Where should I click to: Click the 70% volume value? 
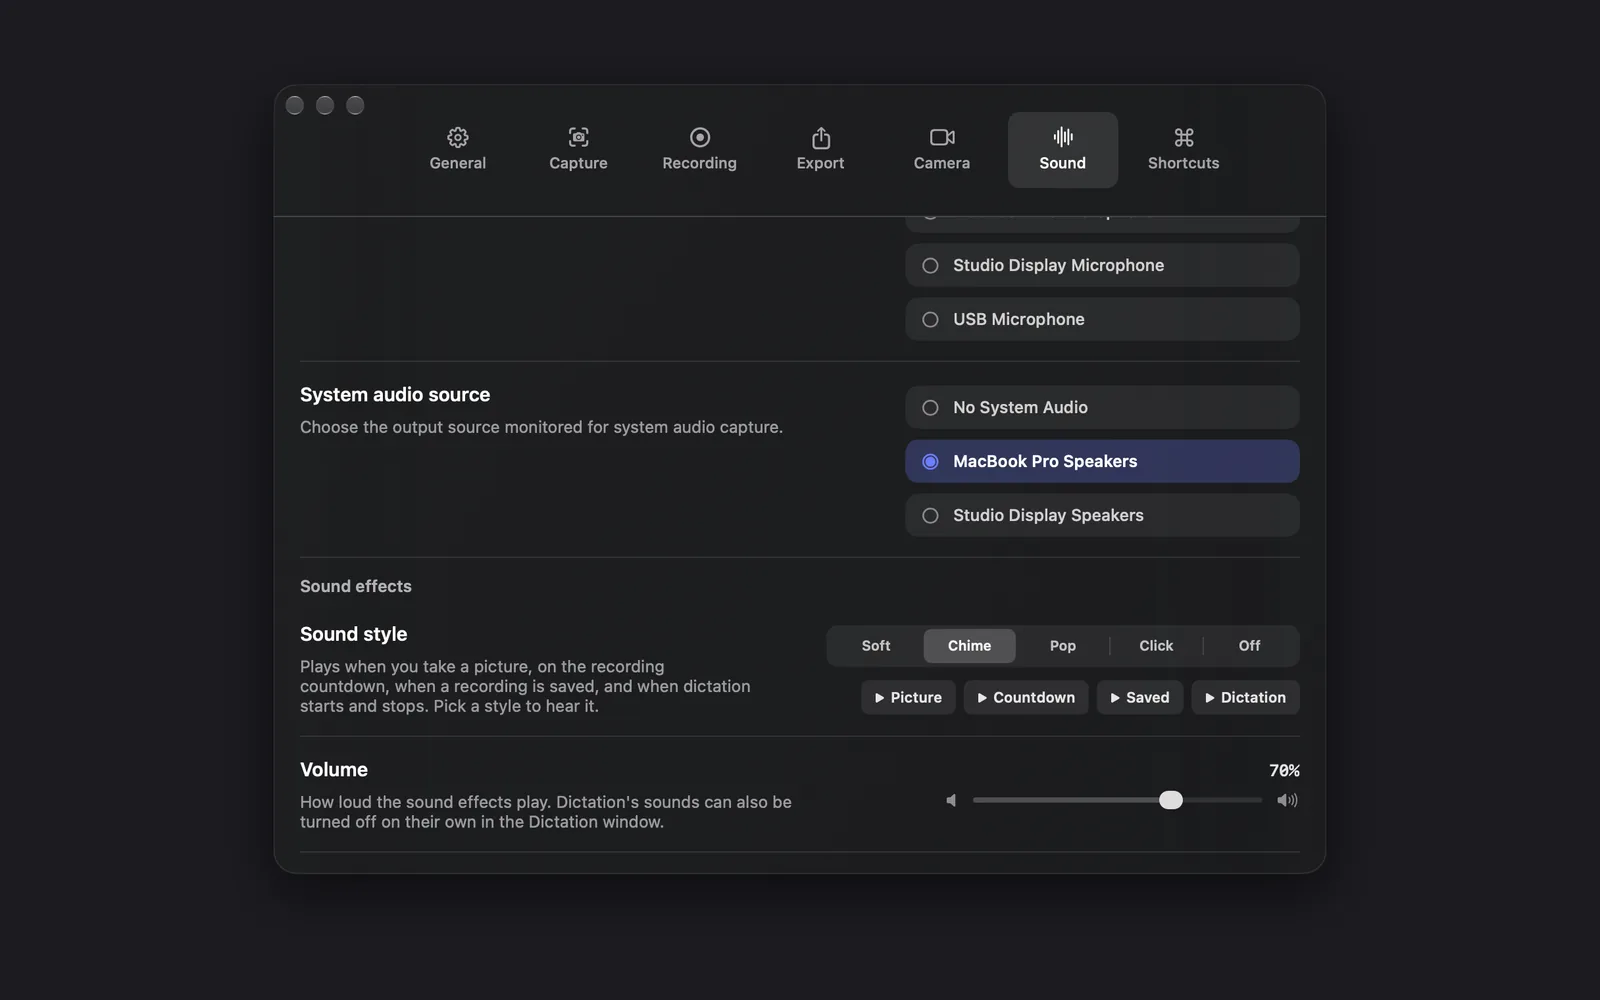click(x=1284, y=770)
